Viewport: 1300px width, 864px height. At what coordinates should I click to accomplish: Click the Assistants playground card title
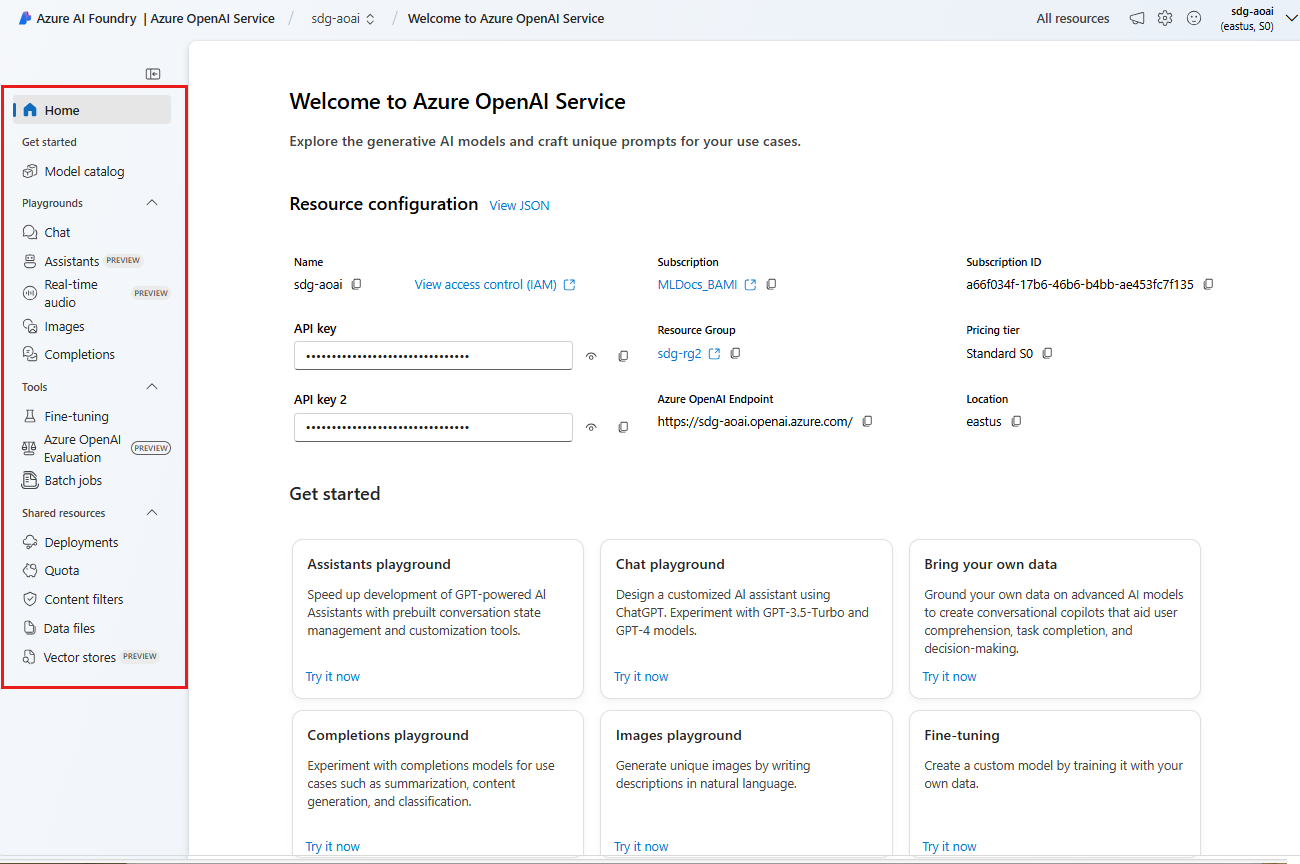coord(379,564)
